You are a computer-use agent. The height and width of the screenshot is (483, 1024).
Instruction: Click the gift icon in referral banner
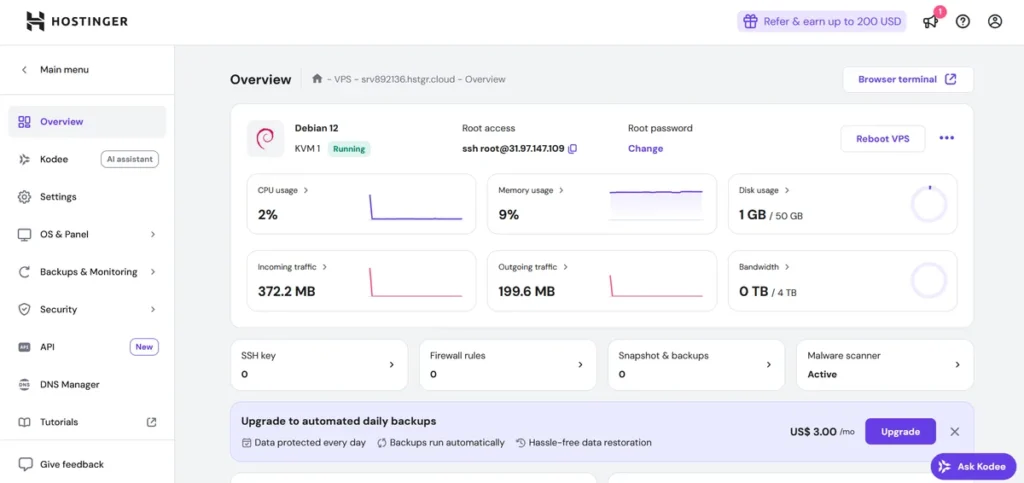(x=751, y=22)
